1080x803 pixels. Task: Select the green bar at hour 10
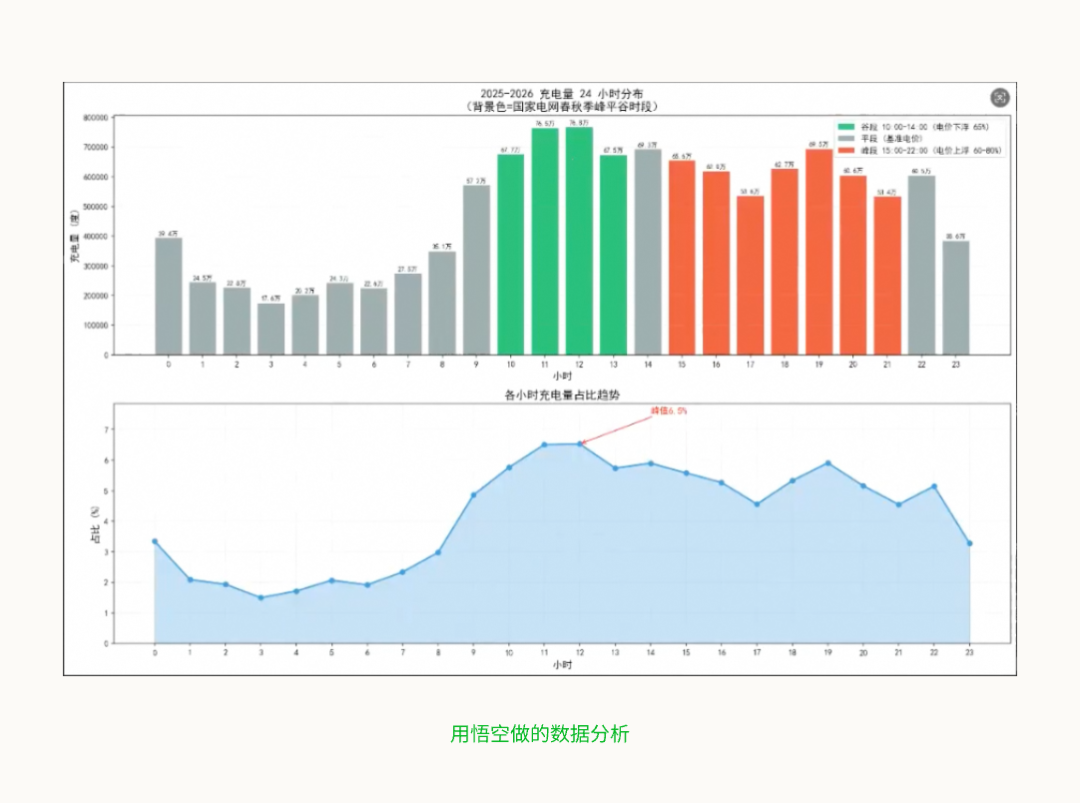click(510, 254)
